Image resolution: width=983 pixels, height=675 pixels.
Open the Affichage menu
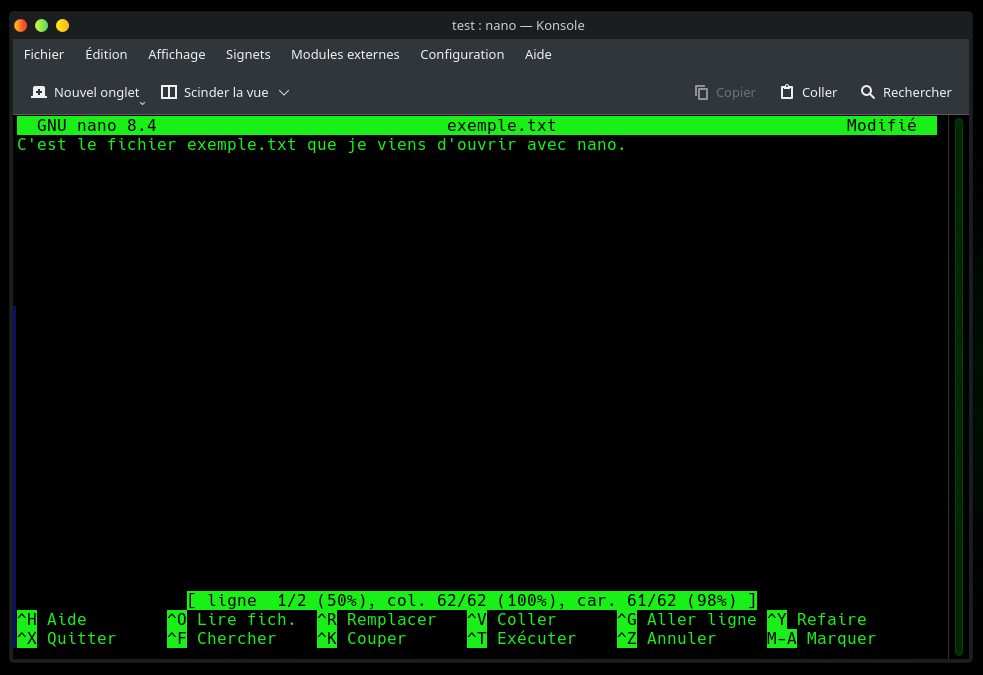(x=176, y=54)
